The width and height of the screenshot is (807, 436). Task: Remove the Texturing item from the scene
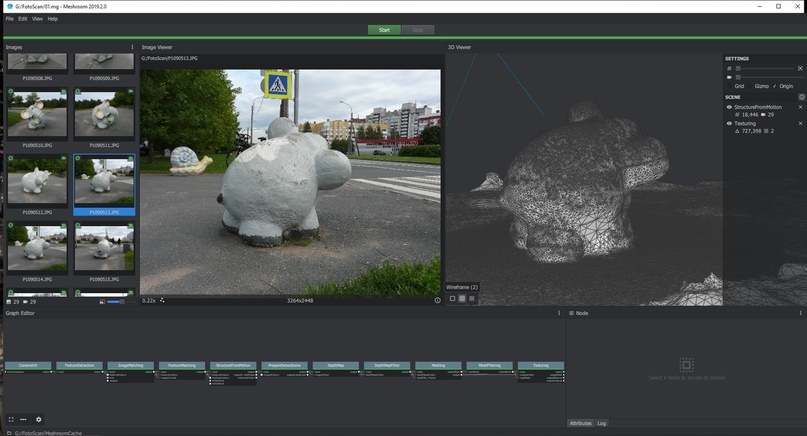801,123
